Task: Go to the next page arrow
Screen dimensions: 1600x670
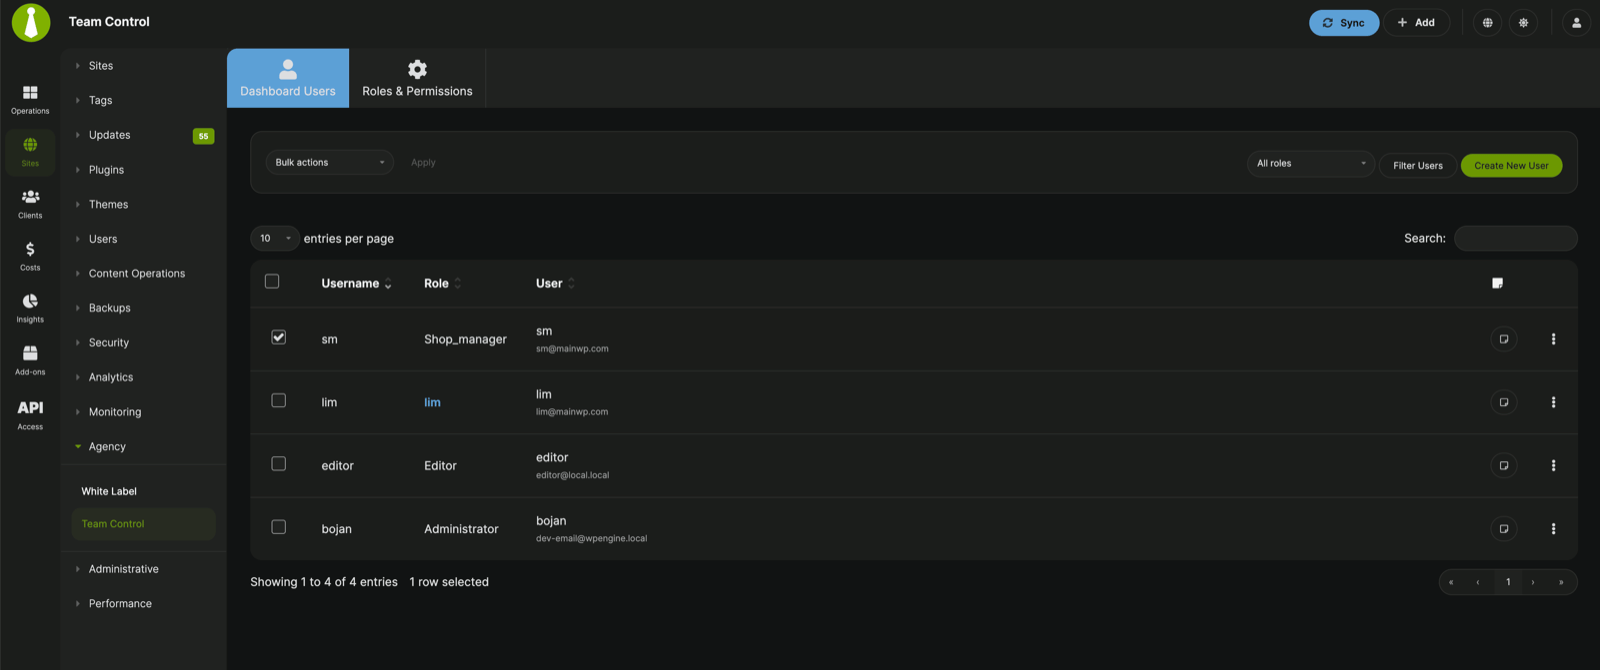Action: point(1533,582)
